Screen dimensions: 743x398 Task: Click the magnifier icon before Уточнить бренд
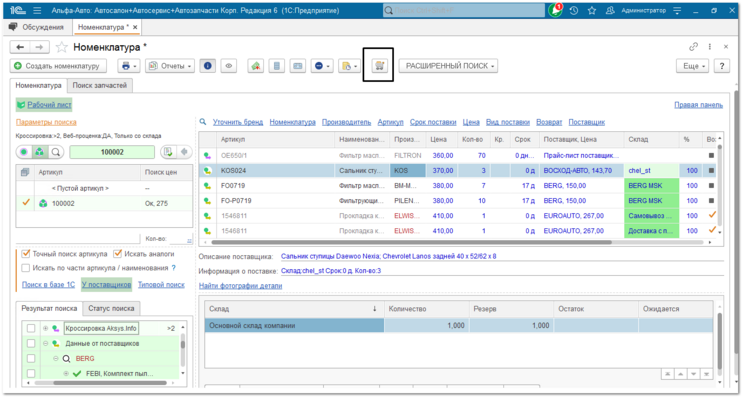(x=203, y=122)
